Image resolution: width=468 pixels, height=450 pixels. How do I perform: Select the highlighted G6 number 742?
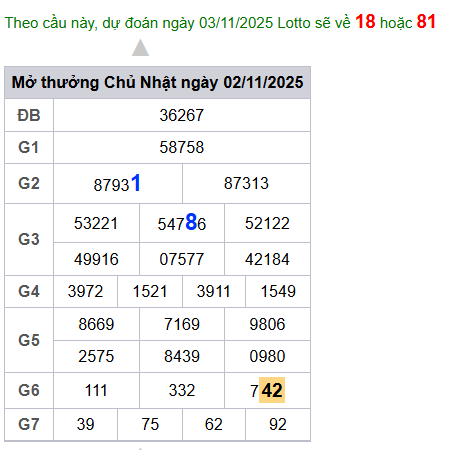point(267,390)
